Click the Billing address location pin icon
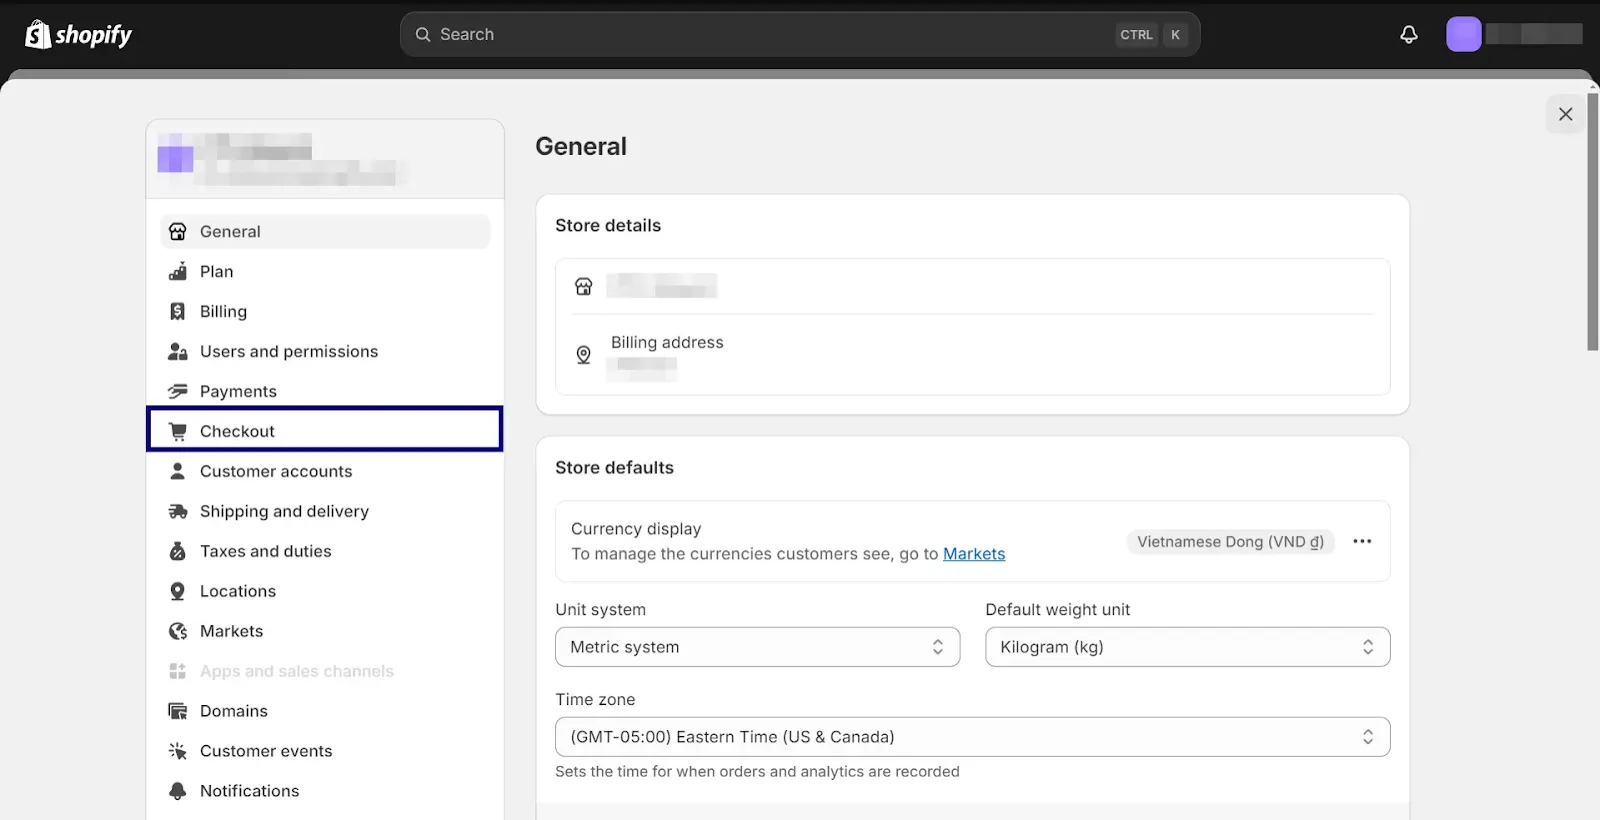Viewport: 1600px width, 820px height. [584, 355]
